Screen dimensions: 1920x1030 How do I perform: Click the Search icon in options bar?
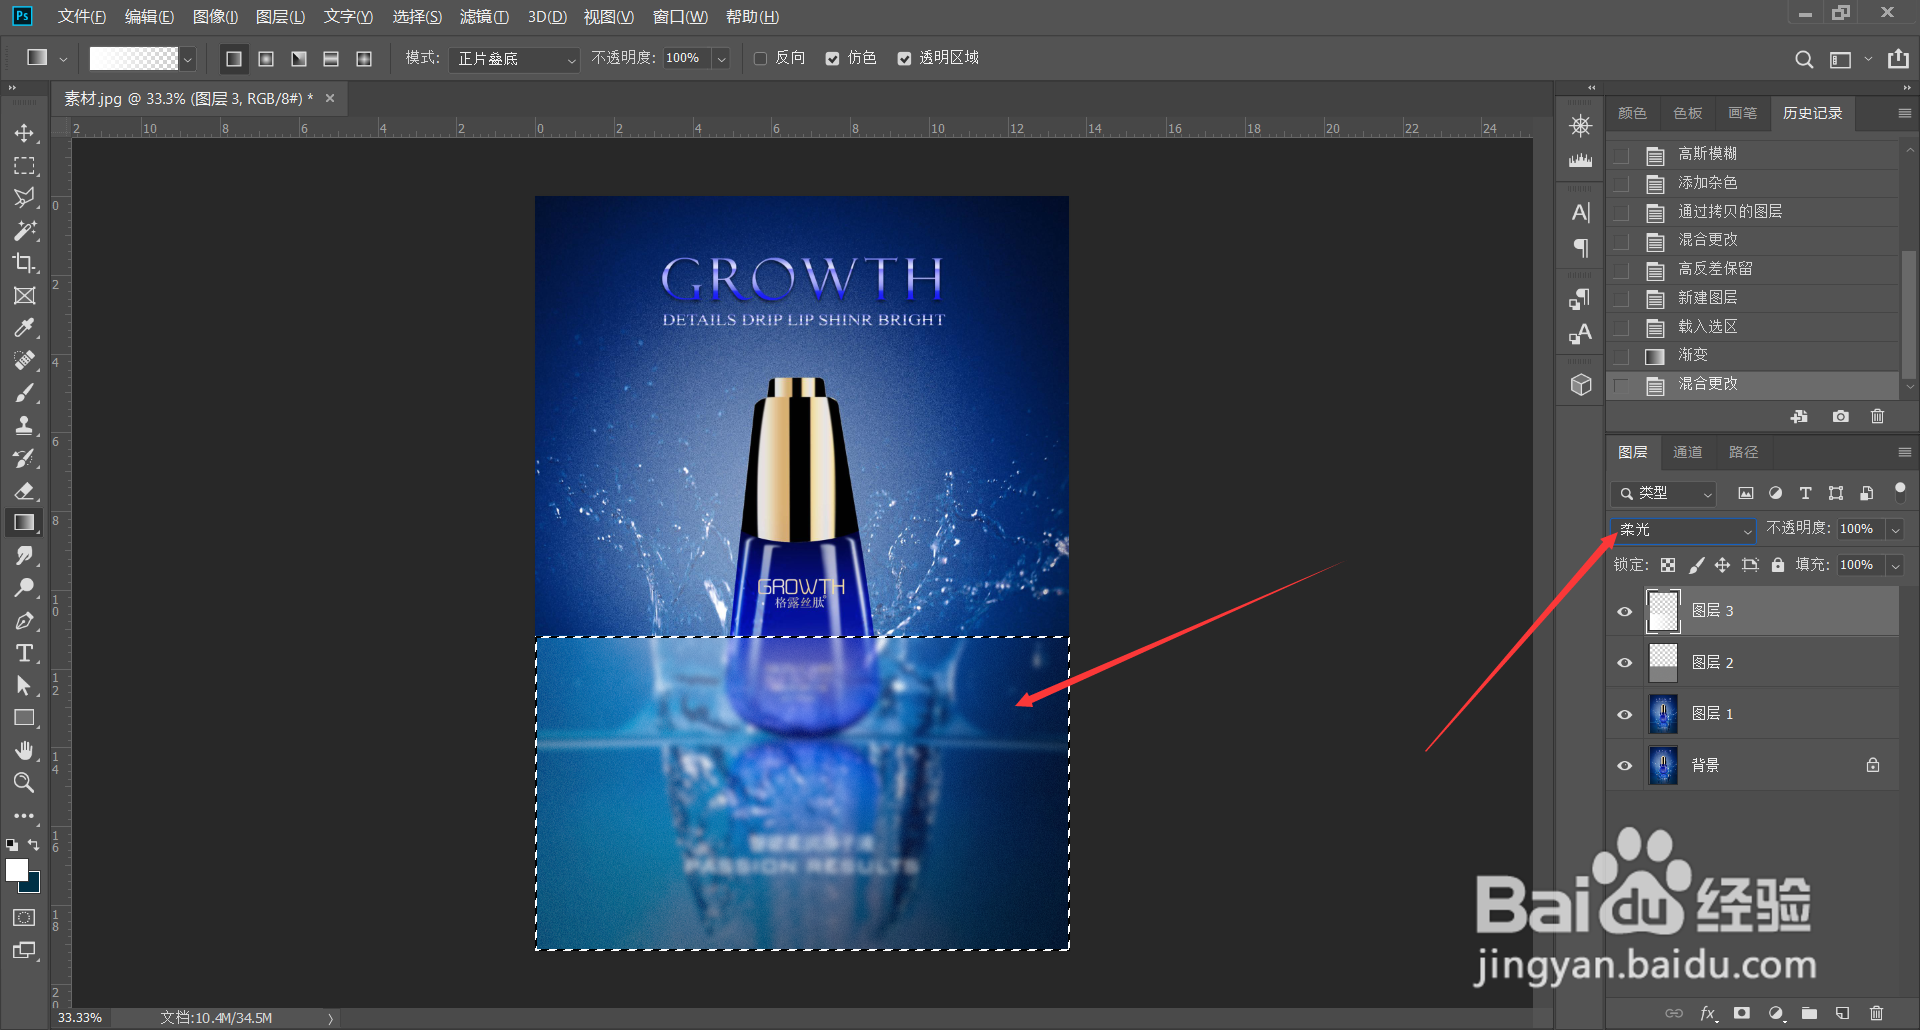tap(1804, 59)
